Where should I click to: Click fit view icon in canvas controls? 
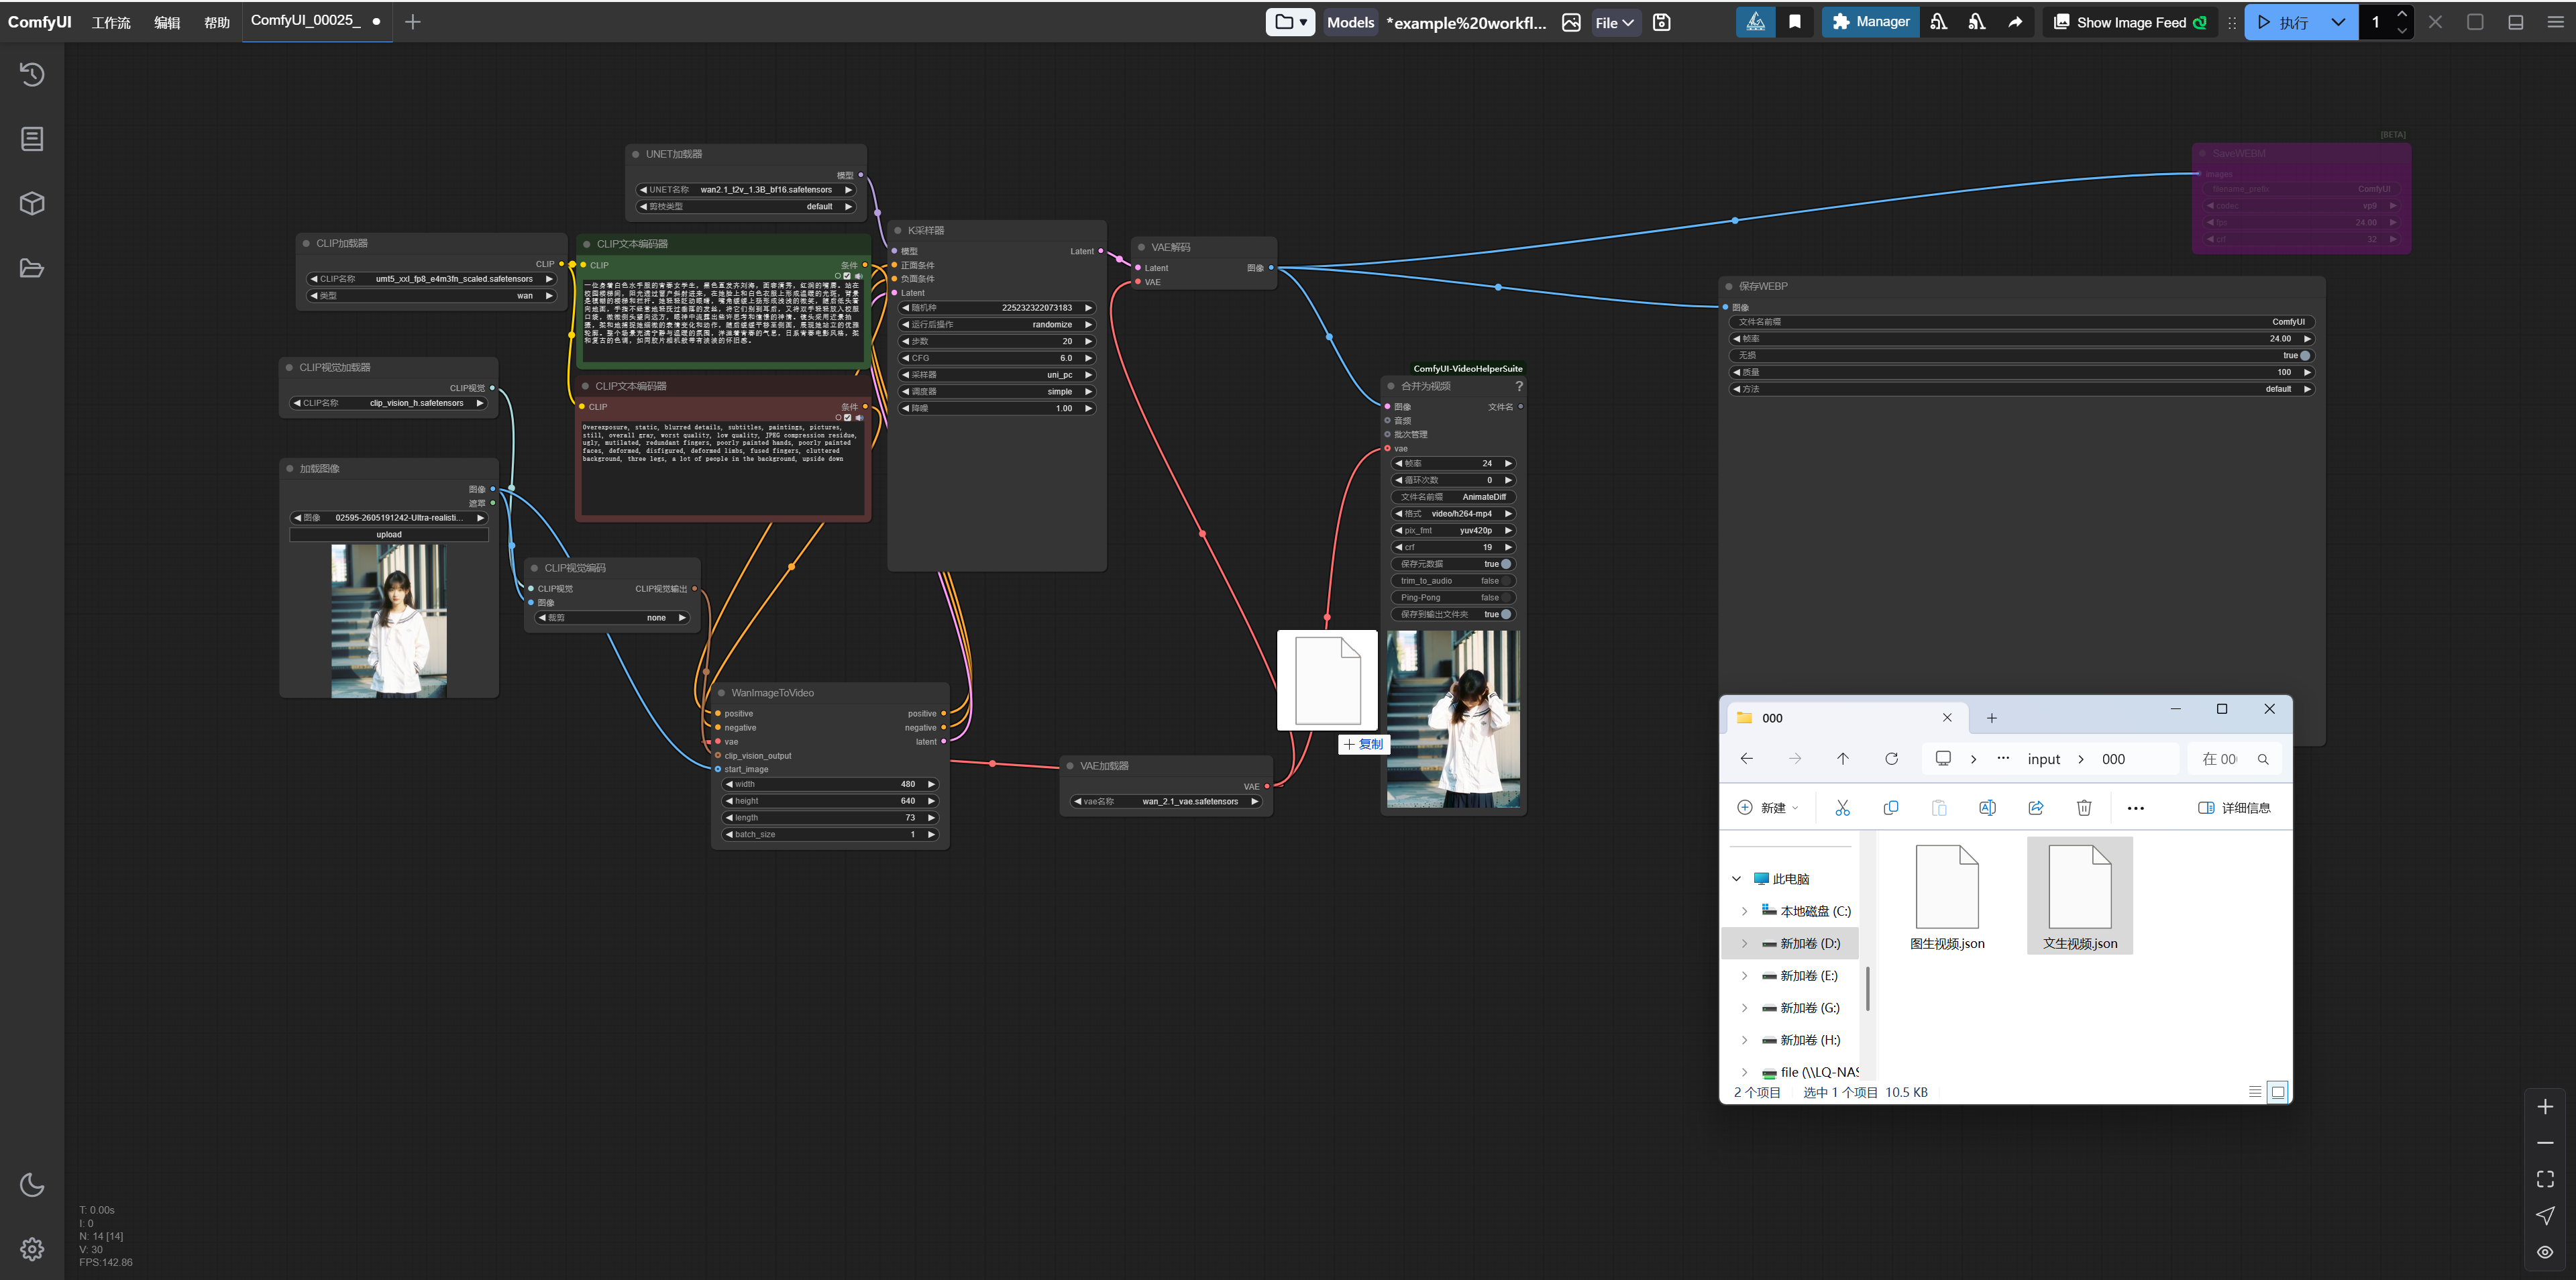tap(2545, 1179)
